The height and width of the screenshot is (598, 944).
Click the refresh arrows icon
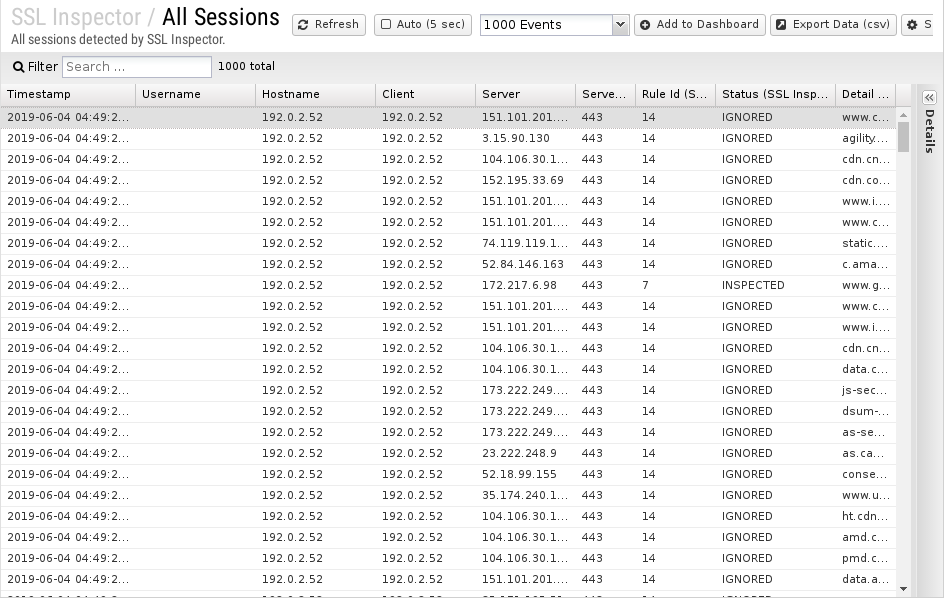(x=303, y=25)
